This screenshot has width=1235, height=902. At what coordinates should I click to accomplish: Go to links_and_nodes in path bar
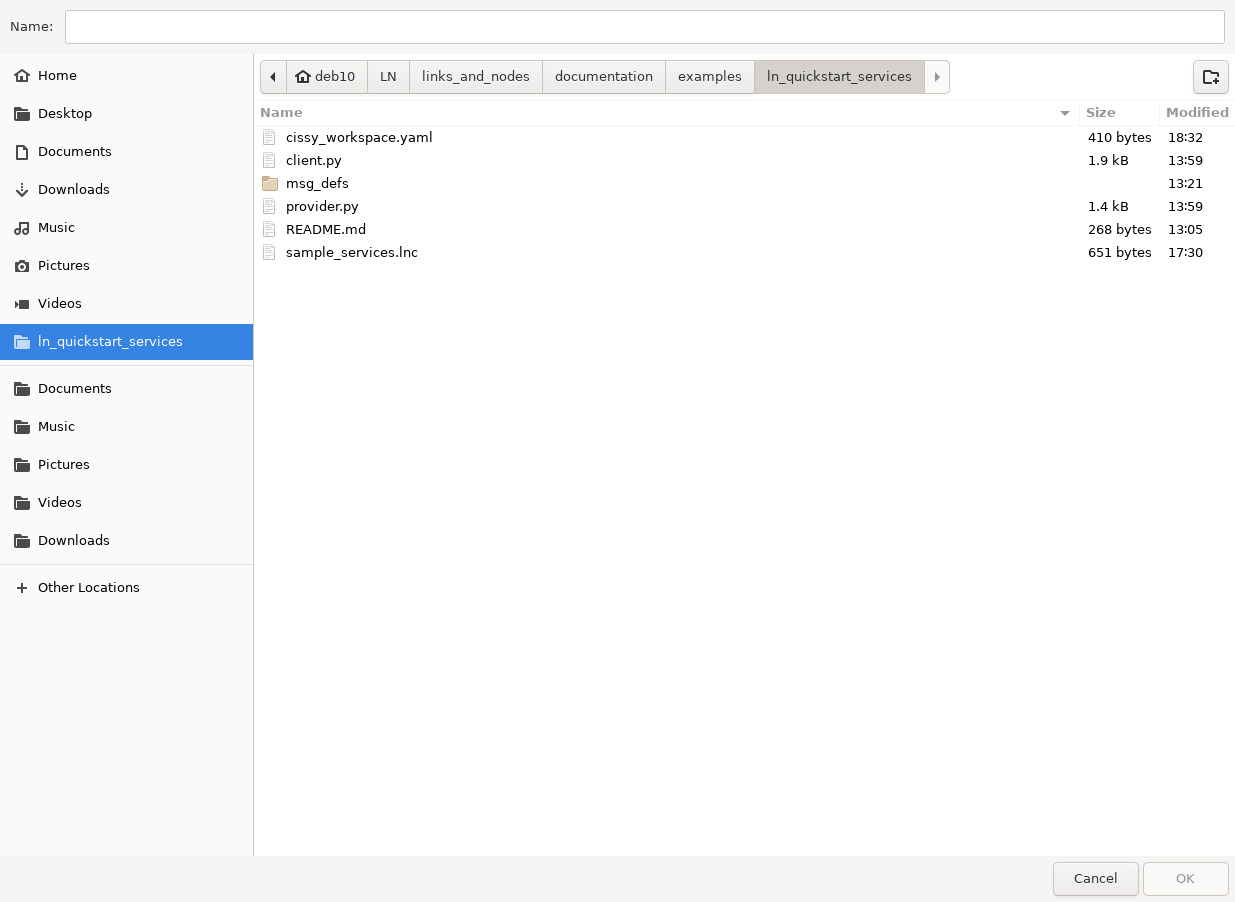[476, 77]
